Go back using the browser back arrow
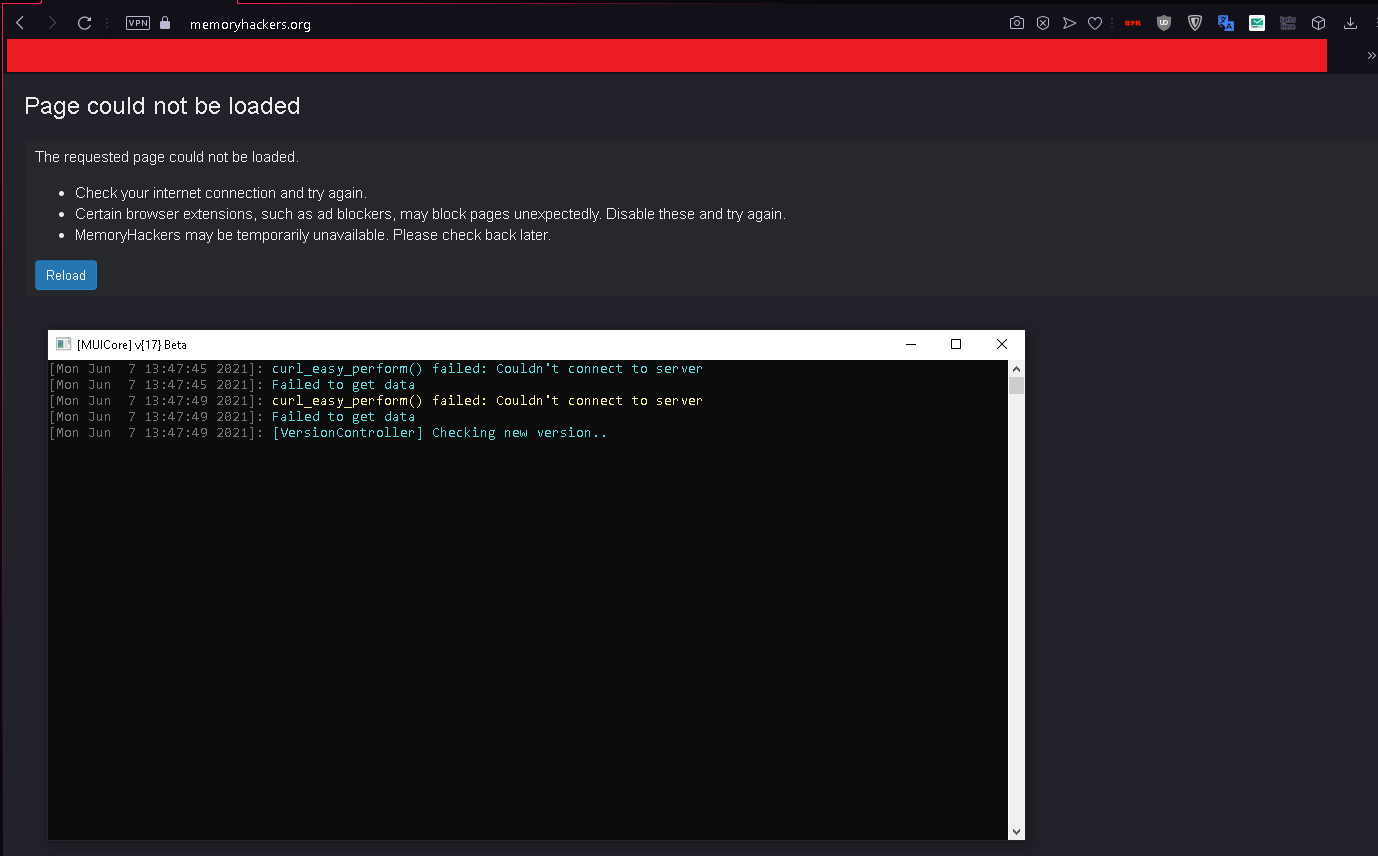 pos(20,23)
